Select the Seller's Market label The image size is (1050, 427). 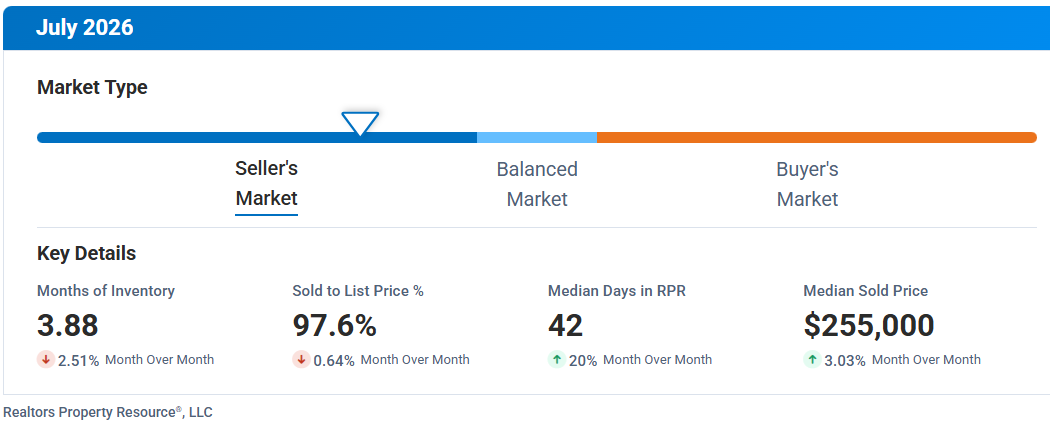(x=267, y=183)
